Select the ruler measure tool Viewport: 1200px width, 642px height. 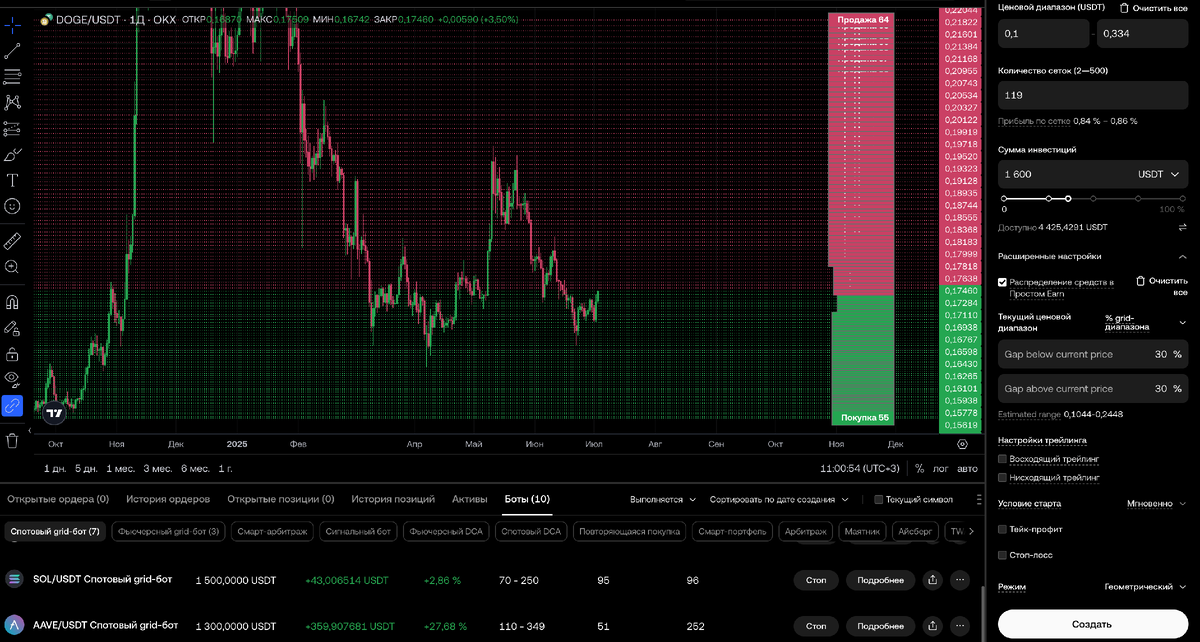tap(12, 240)
